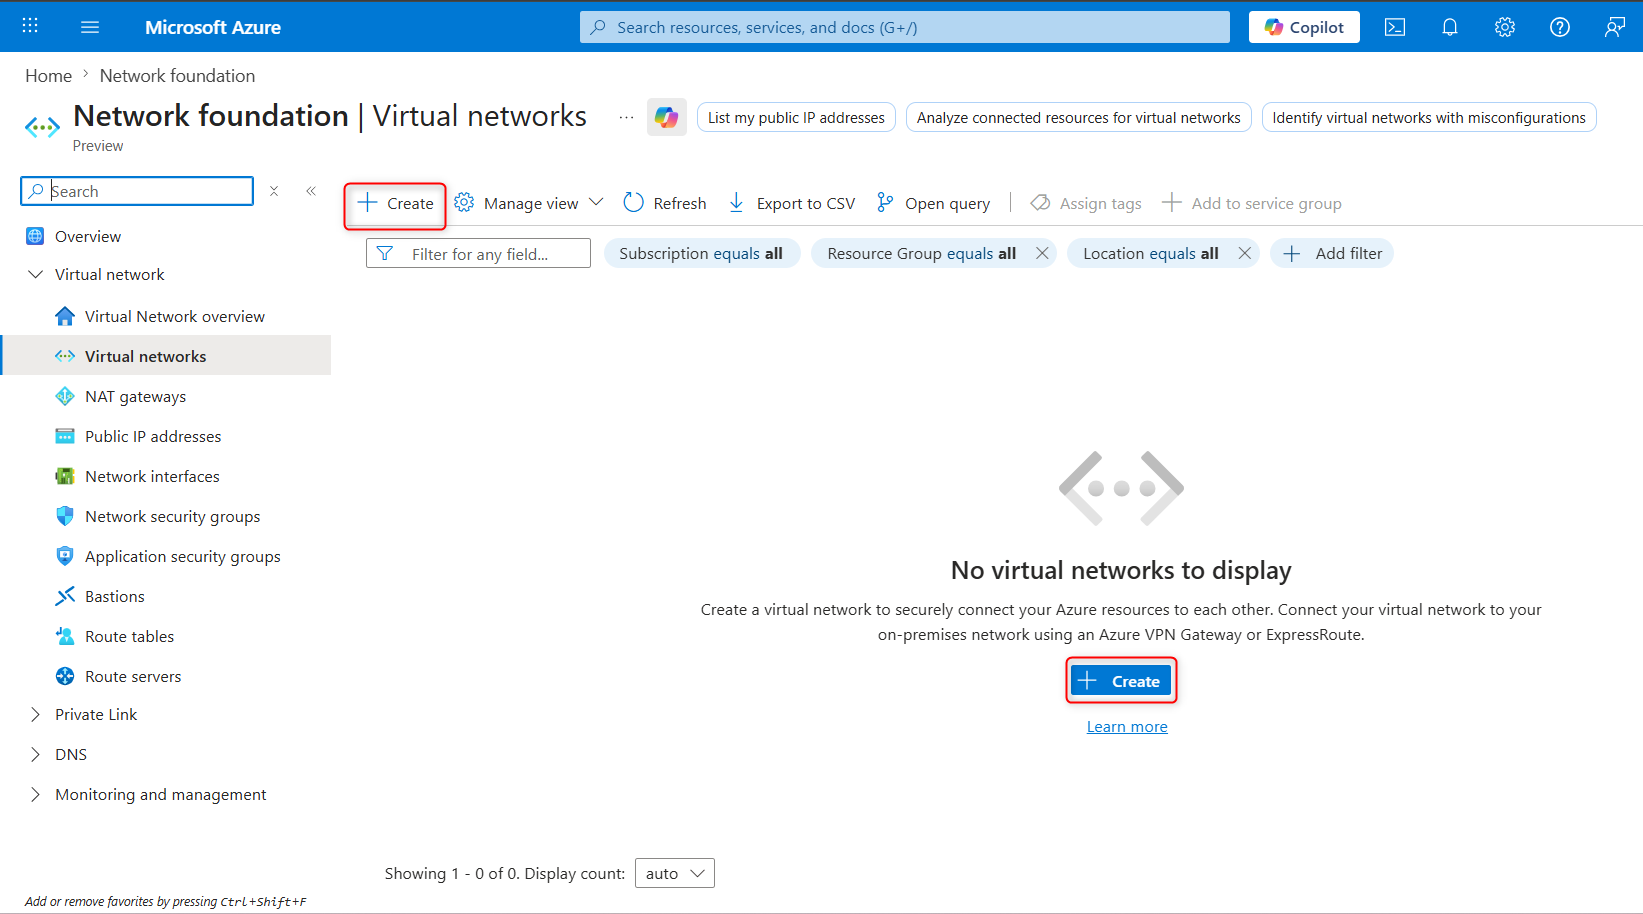Remove the Location equals all filter
1643x914 pixels.
click(x=1245, y=253)
